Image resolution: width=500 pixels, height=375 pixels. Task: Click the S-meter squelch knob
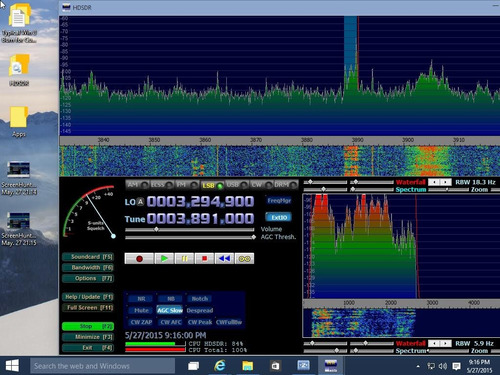(113, 236)
